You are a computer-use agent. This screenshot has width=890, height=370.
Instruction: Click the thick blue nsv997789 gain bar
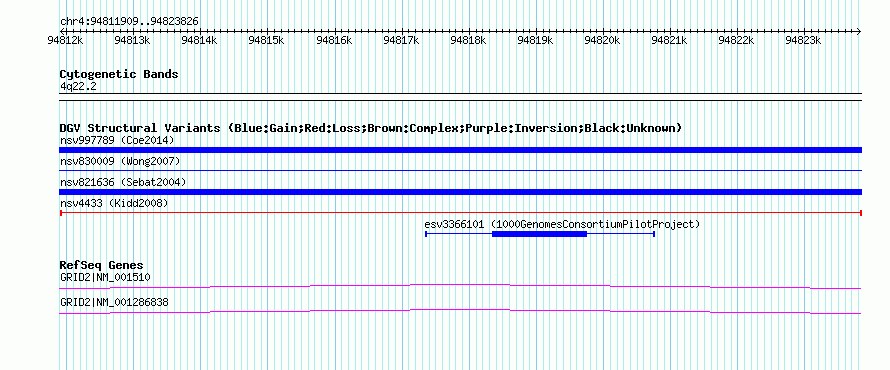(x=460, y=150)
